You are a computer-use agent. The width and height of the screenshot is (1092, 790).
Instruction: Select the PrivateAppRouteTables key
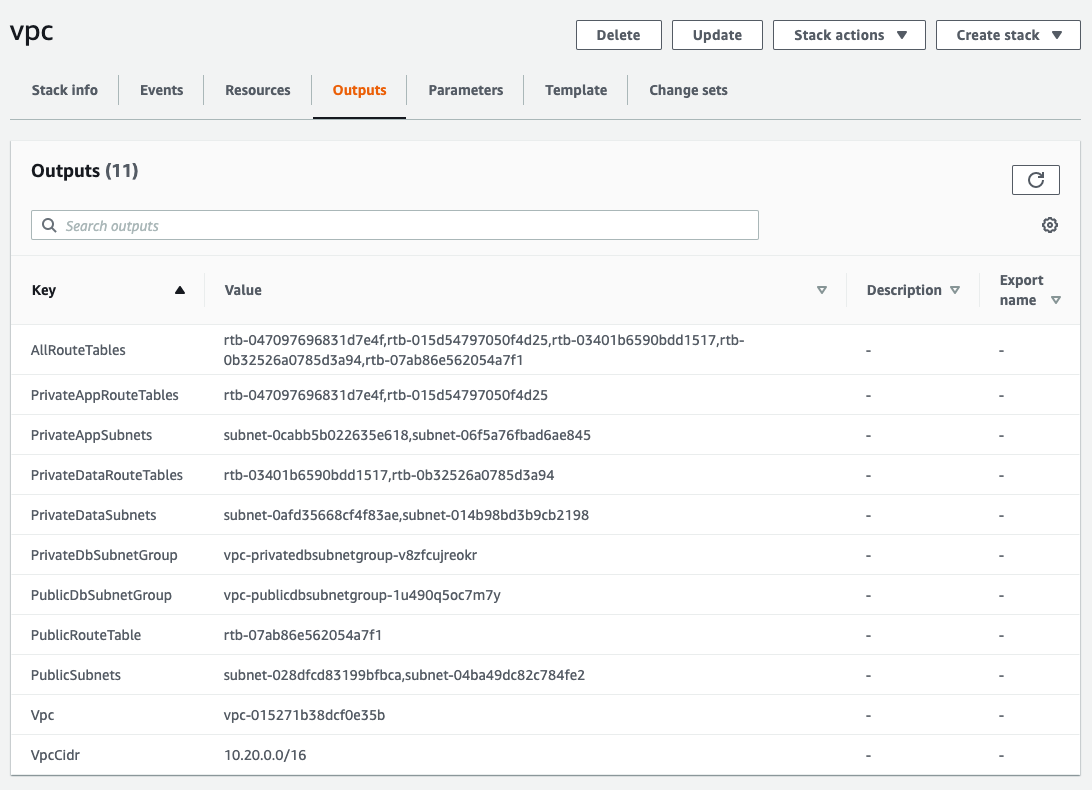pyautogui.click(x=104, y=395)
